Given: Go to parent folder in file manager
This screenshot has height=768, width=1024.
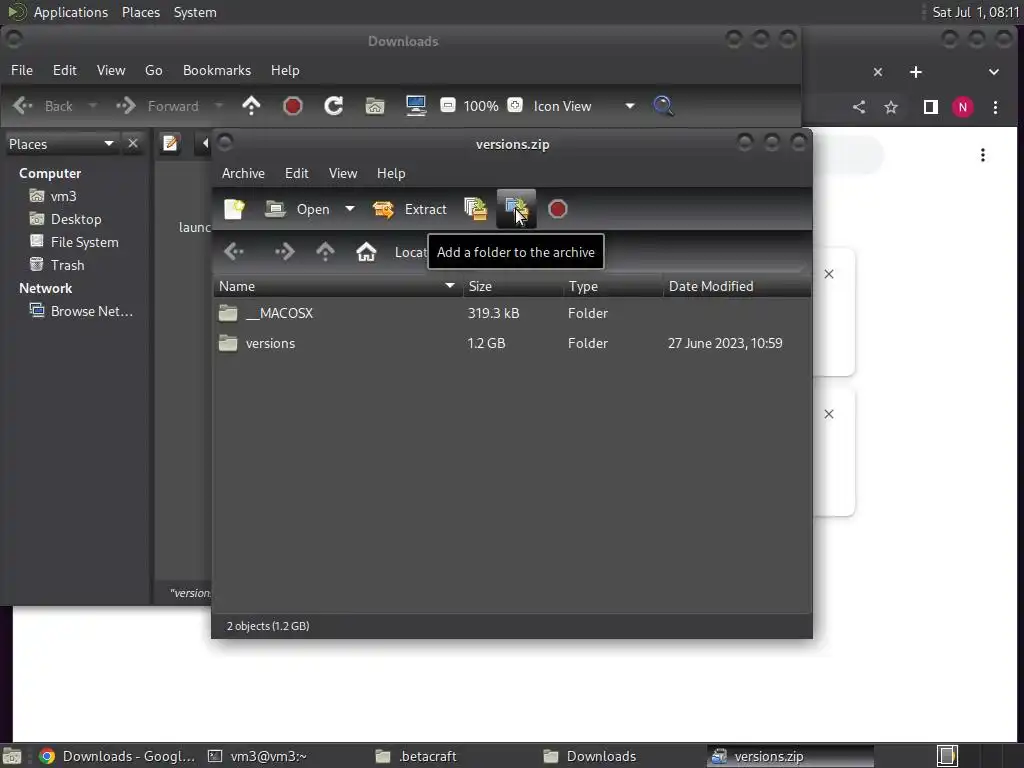Looking at the screenshot, I should tap(251, 106).
